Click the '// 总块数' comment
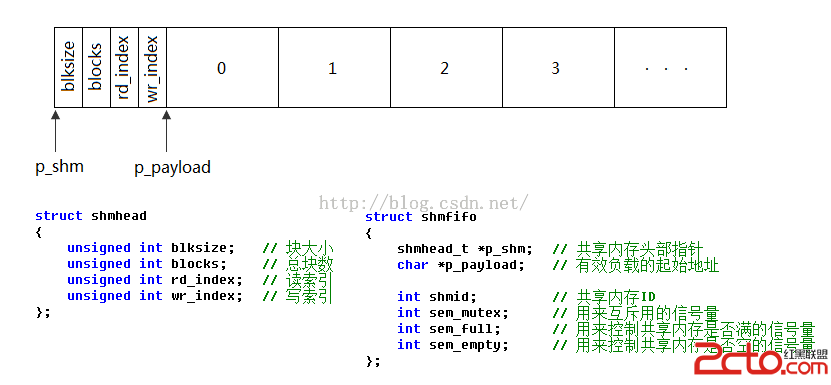Screen dimensions: 831x385 pyautogui.click(x=298, y=264)
